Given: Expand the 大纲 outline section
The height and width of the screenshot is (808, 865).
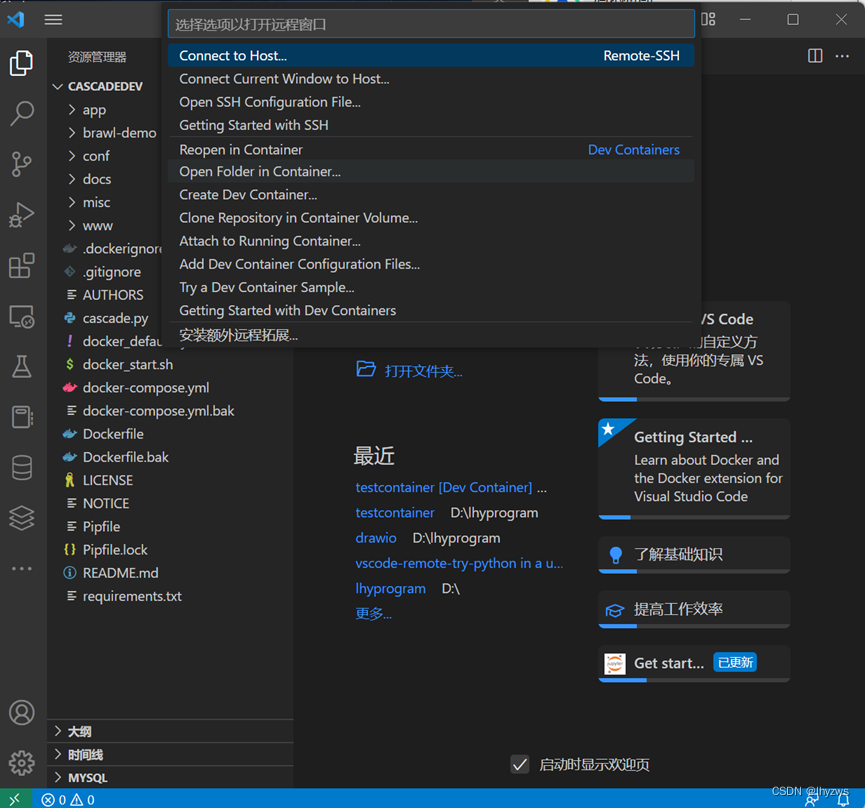Looking at the screenshot, I should (x=170, y=731).
